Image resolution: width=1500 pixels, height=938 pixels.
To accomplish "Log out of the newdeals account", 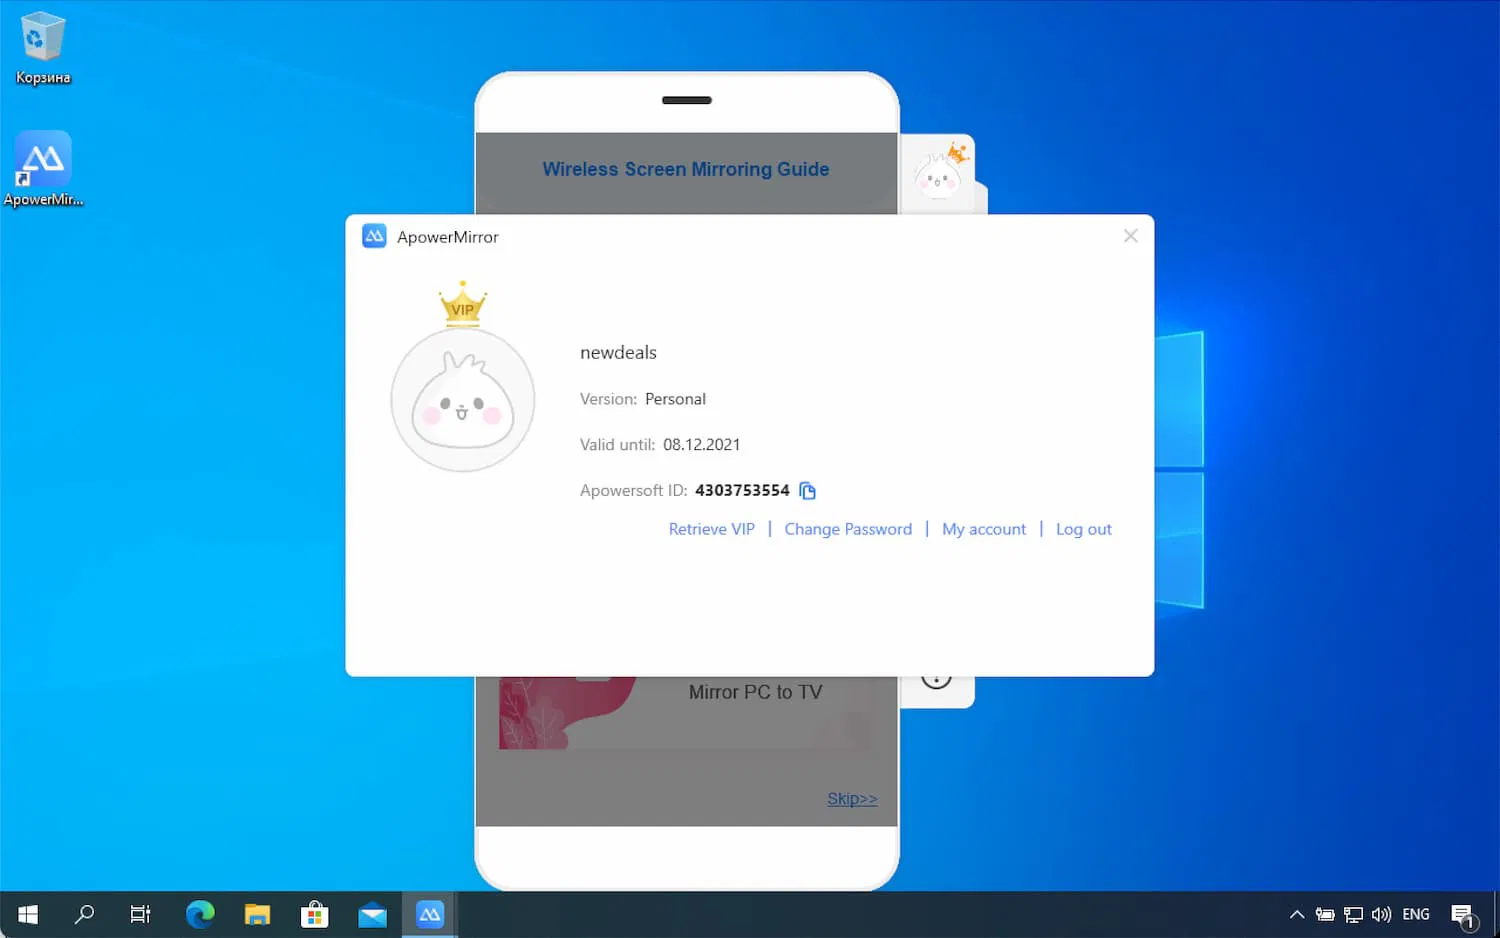I will coord(1084,529).
